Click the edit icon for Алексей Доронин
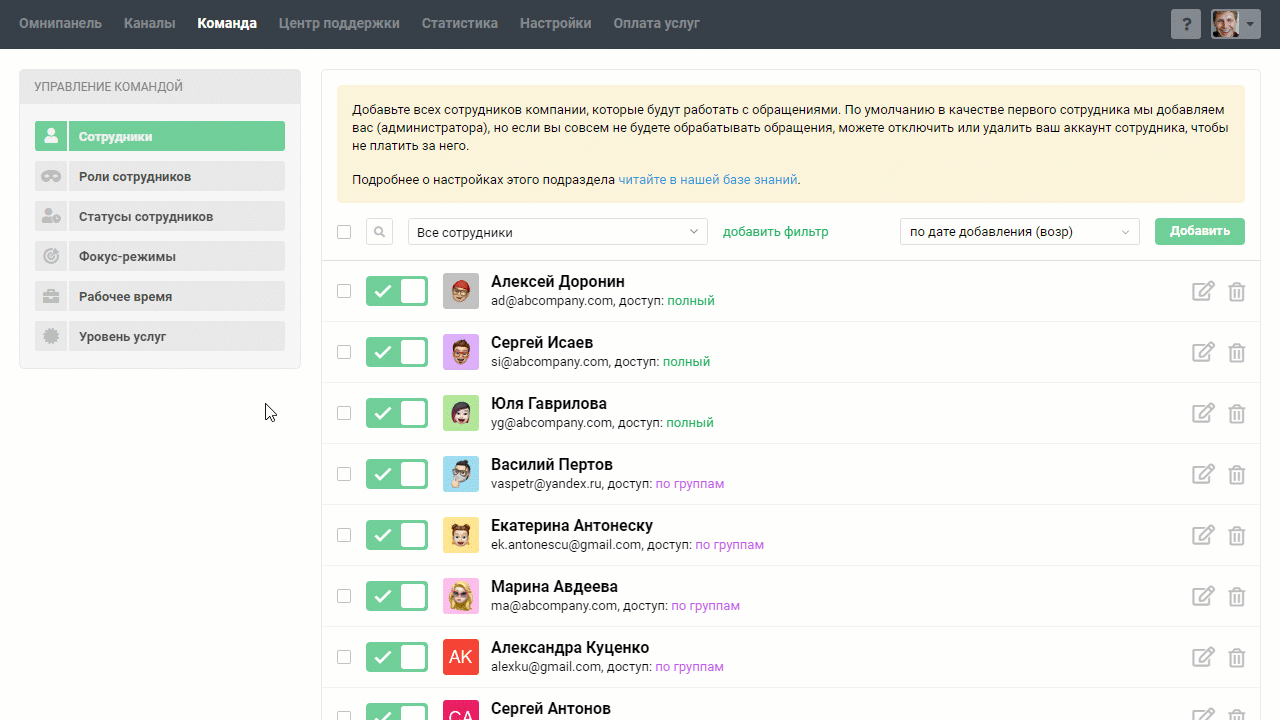The width and height of the screenshot is (1280, 720). (1203, 291)
